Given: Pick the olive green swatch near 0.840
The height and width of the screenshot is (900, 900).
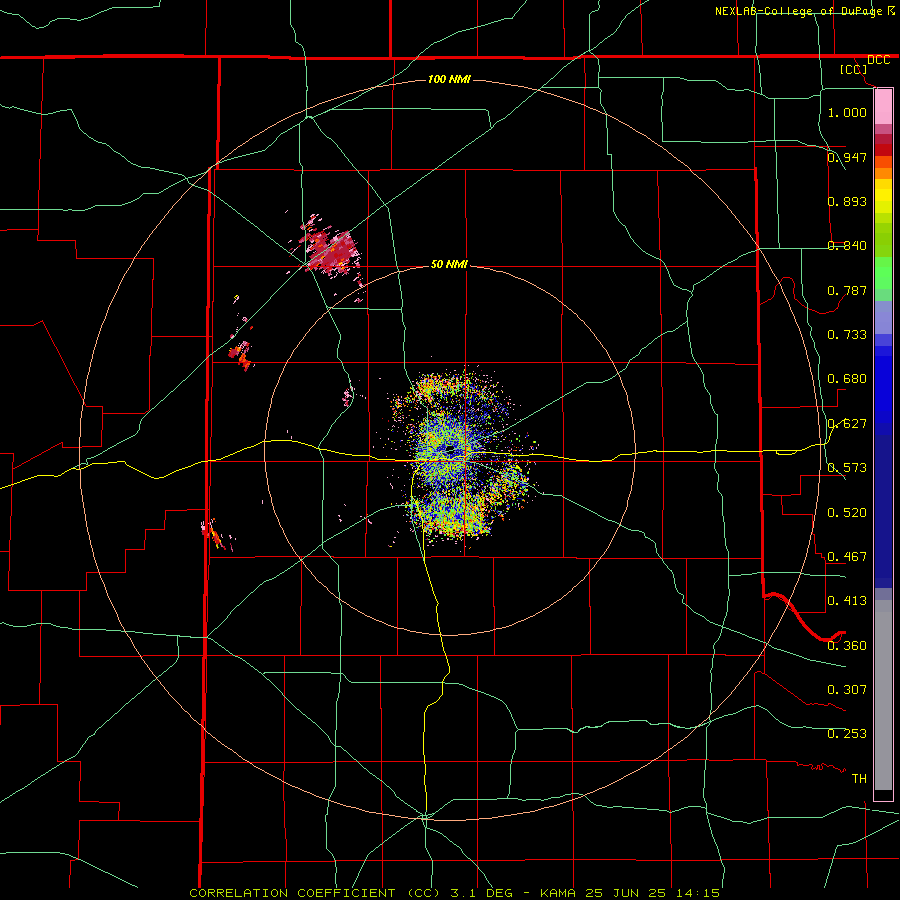Looking at the screenshot, I should 883,240.
